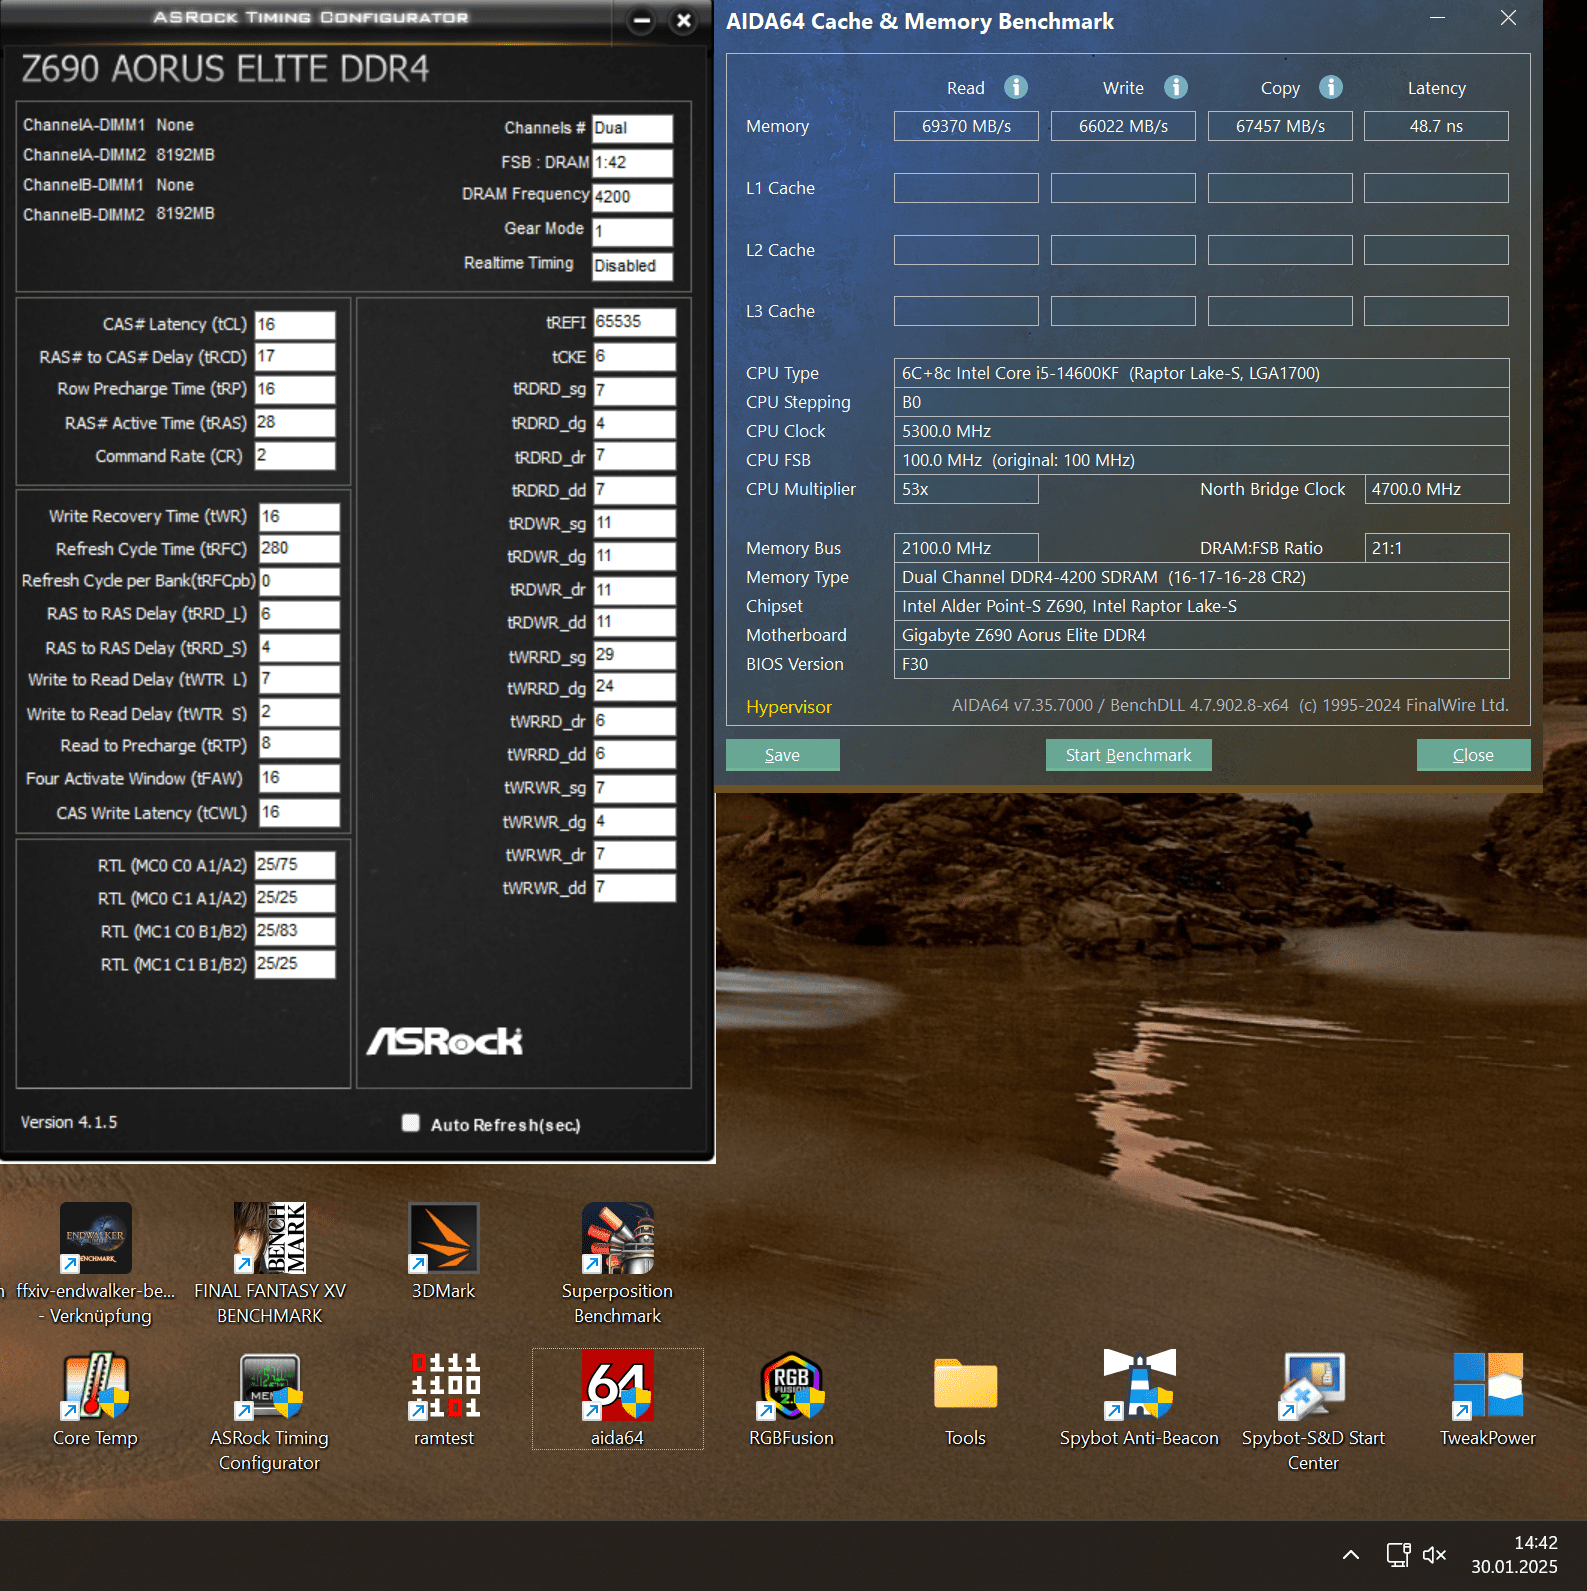1587x1591 pixels.
Task: Click the Read info icon in AIDA64
Action: [1016, 87]
